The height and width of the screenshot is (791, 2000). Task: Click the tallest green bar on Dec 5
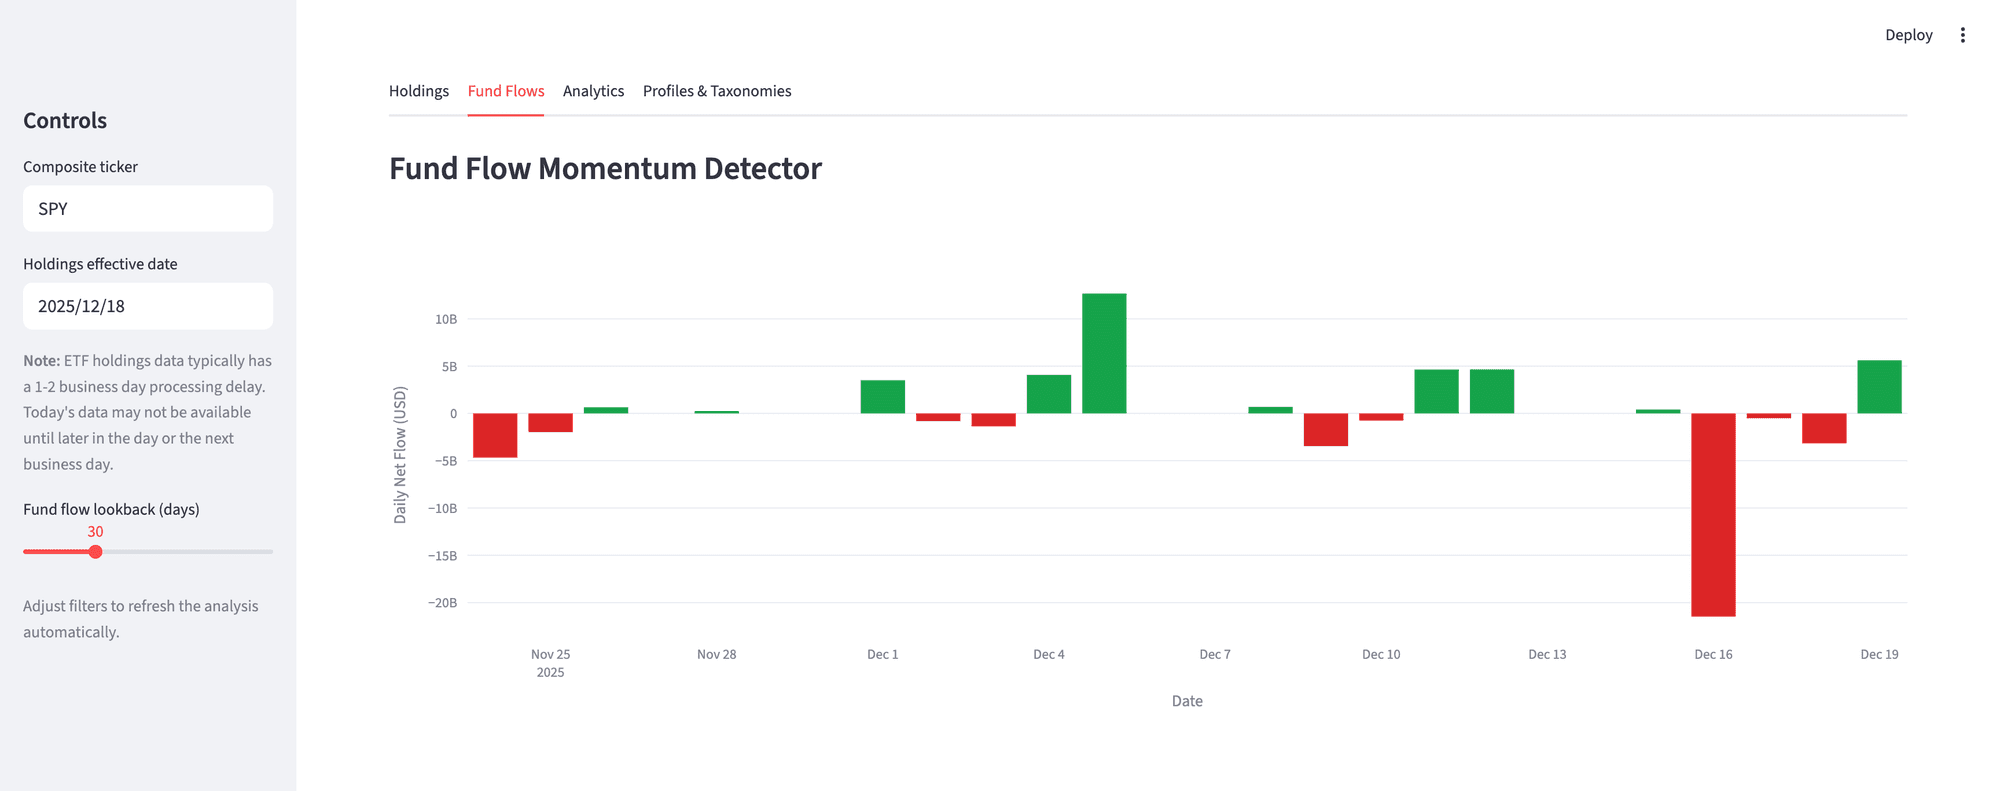[1104, 353]
